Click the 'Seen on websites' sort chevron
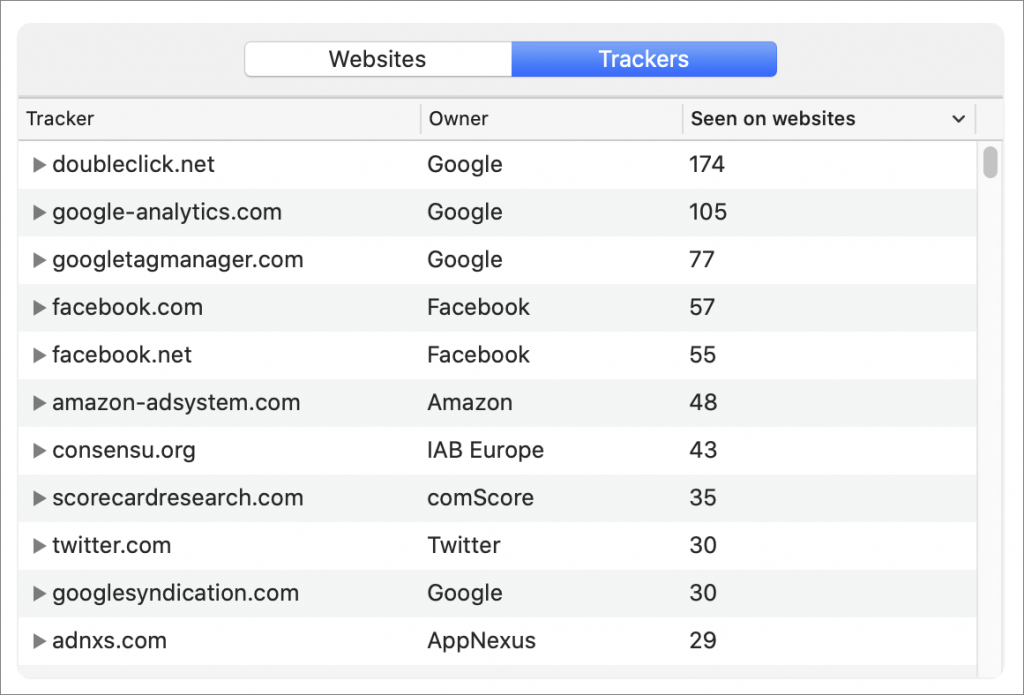Image resolution: width=1024 pixels, height=695 pixels. [x=959, y=119]
